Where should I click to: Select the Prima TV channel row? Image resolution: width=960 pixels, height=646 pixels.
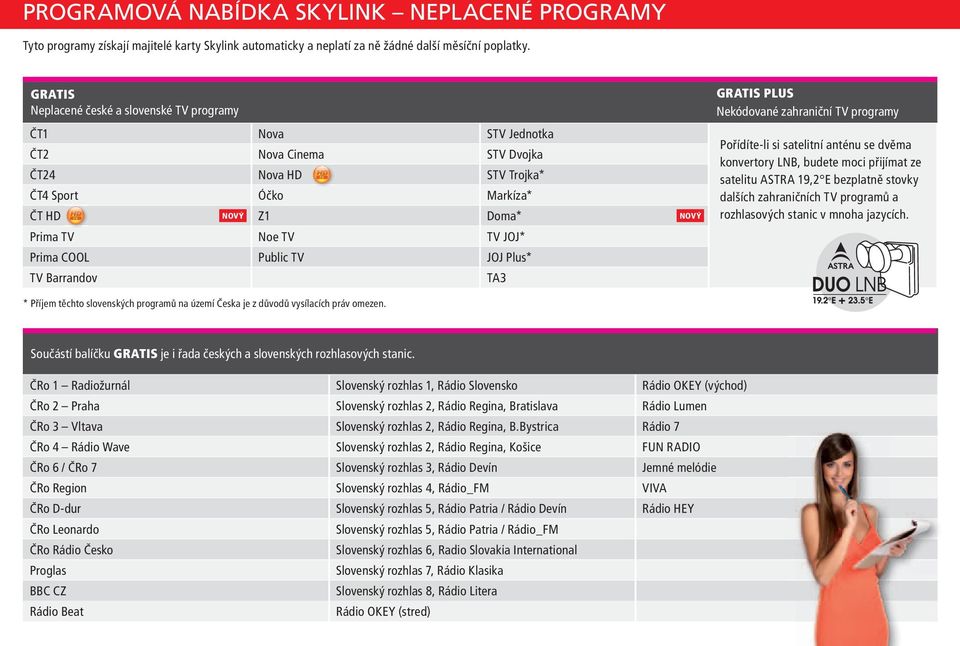pos(137,236)
